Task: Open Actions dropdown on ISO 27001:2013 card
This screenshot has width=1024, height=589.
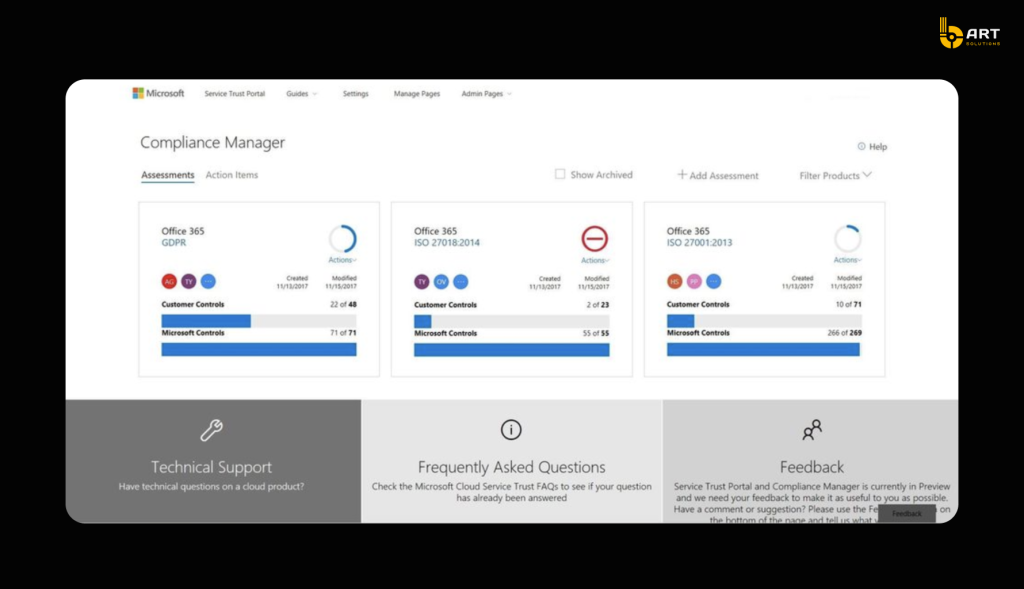Action: point(848,260)
